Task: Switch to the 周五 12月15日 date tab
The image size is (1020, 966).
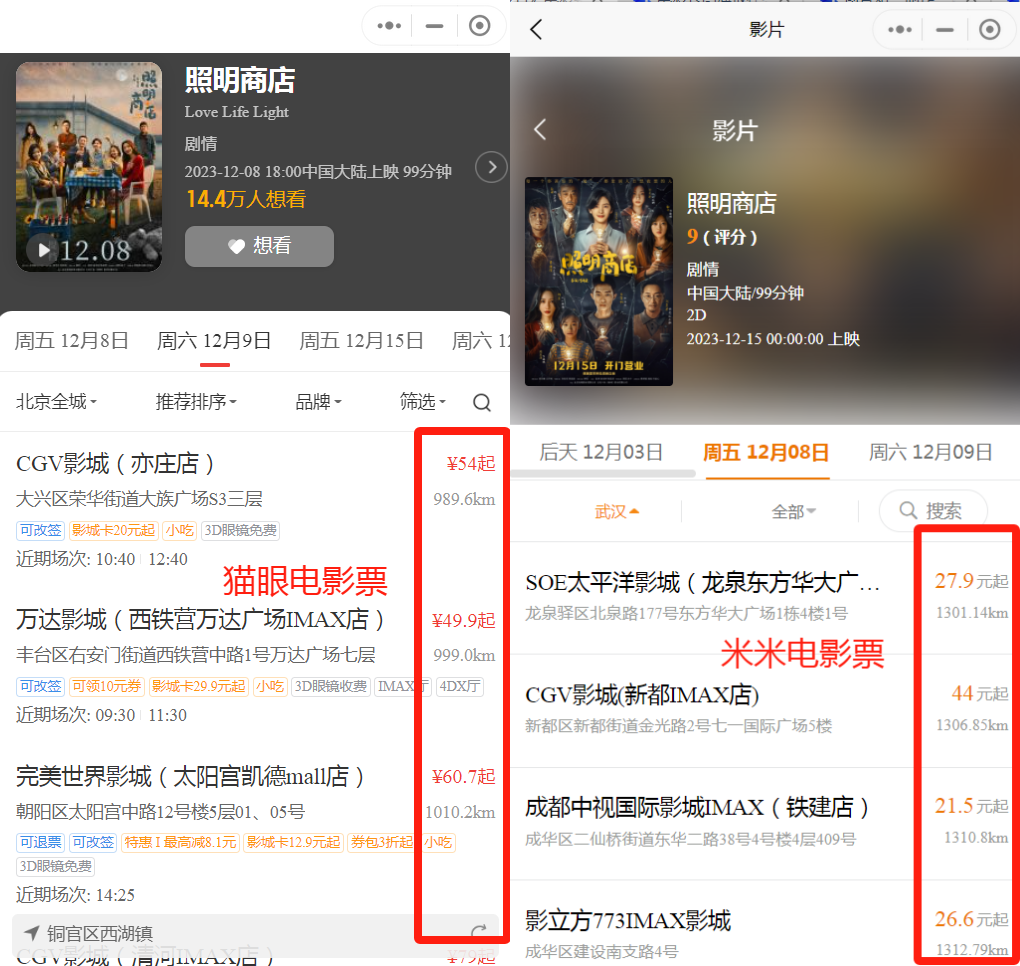Action: [x=362, y=341]
